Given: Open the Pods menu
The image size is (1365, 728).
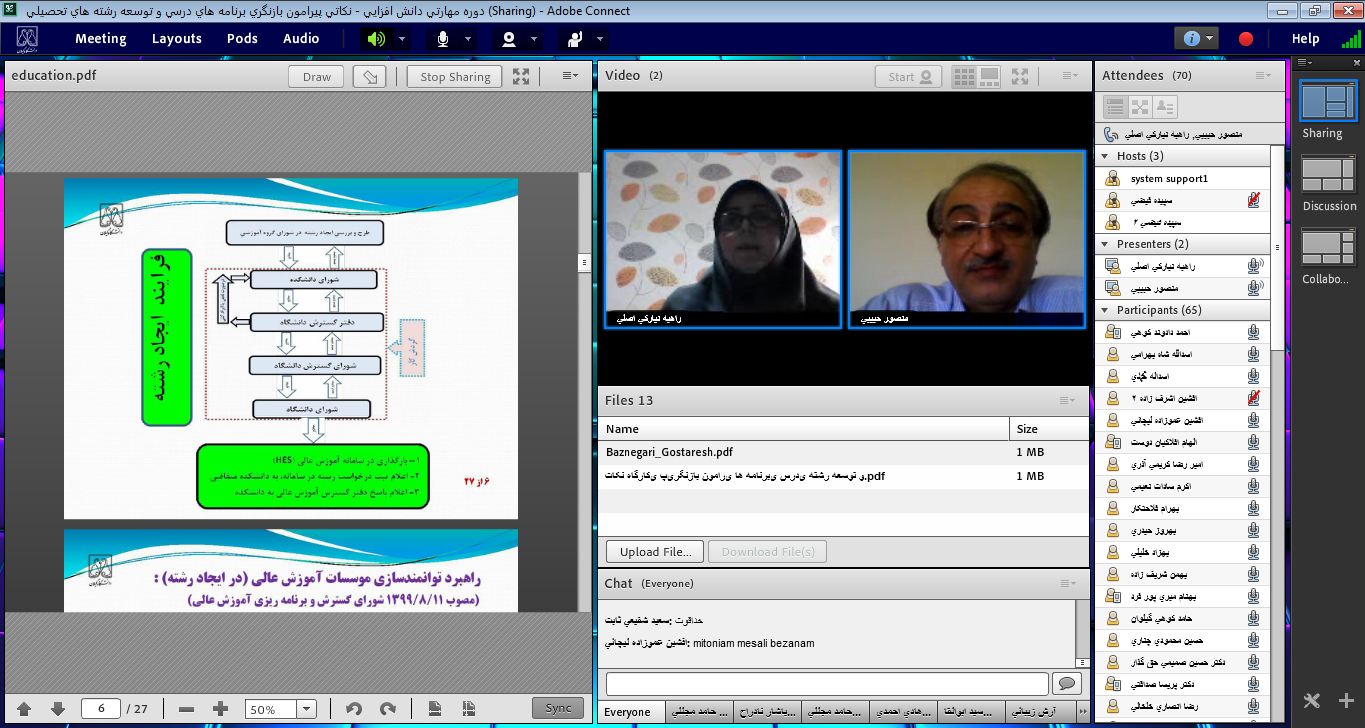Looking at the screenshot, I should [242, 39].
